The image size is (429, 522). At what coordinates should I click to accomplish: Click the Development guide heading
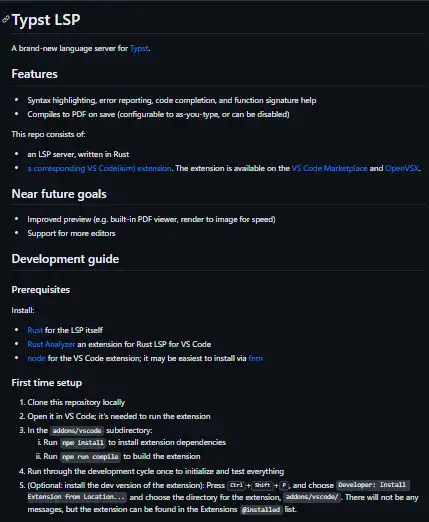coord(65,259)
